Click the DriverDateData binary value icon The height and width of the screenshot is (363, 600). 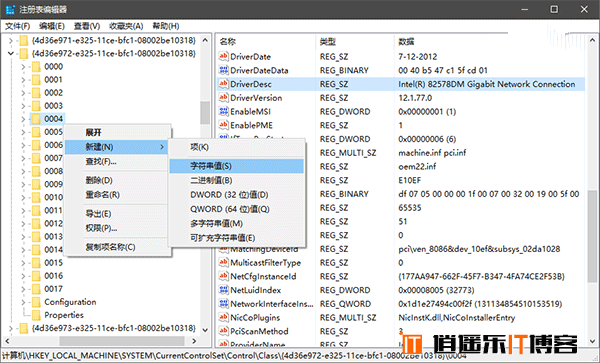pyautogui.click(x=223, y=70)
